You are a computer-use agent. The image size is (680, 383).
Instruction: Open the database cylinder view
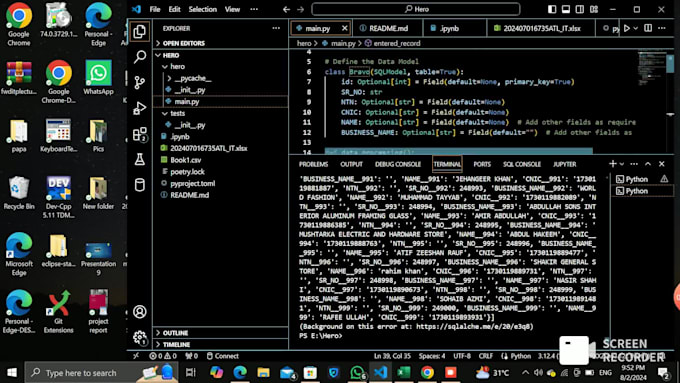[140, 185]
